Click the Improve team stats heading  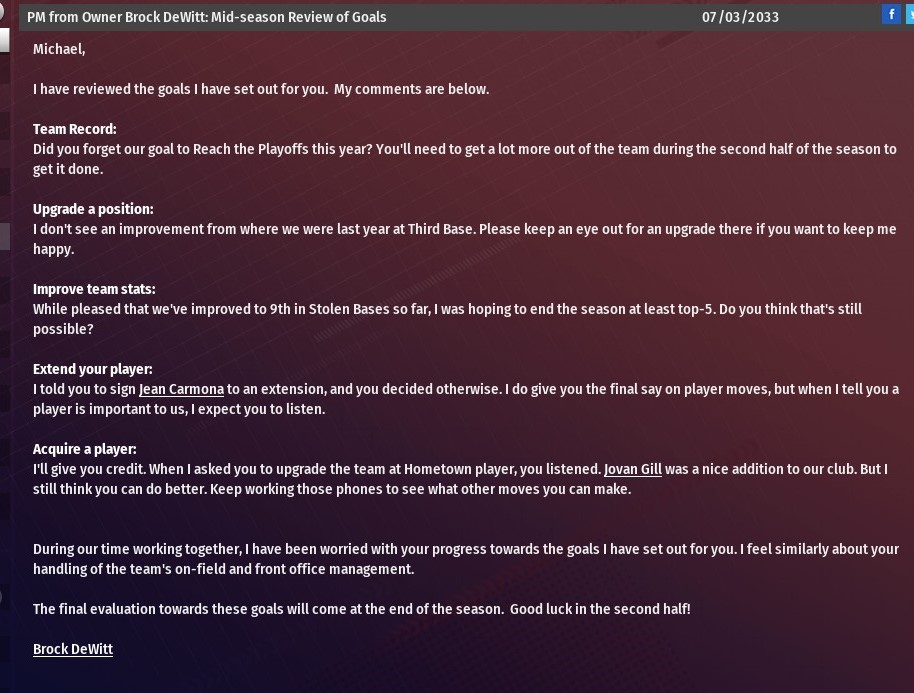coord(94,289)
